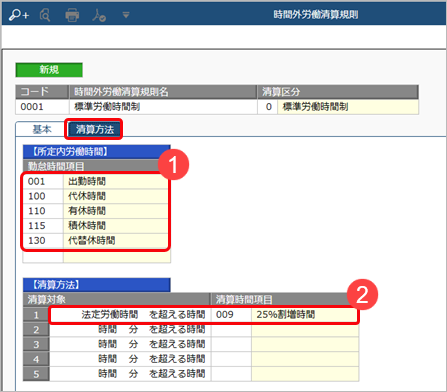Select code cell 115
Image resolution: width=447 pixels, height=392 pixels.
click(43, 226)
